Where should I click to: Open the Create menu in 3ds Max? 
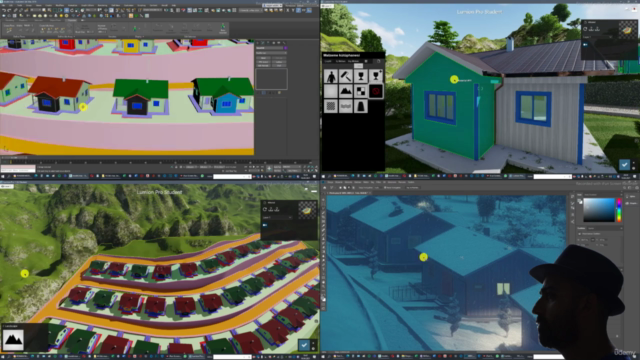click(49, 5)
